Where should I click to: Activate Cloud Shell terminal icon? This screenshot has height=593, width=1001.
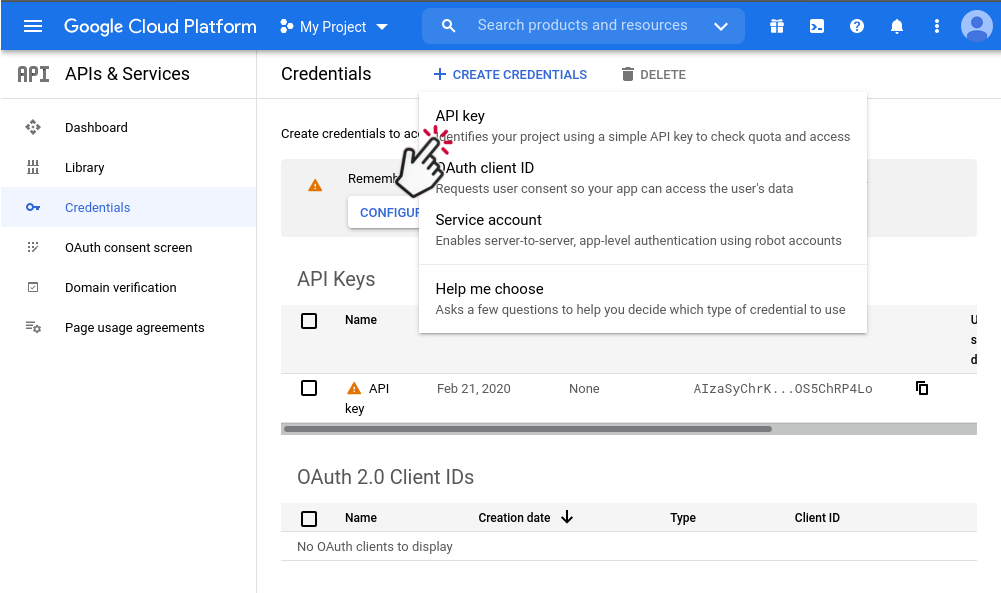pos(817,26)
